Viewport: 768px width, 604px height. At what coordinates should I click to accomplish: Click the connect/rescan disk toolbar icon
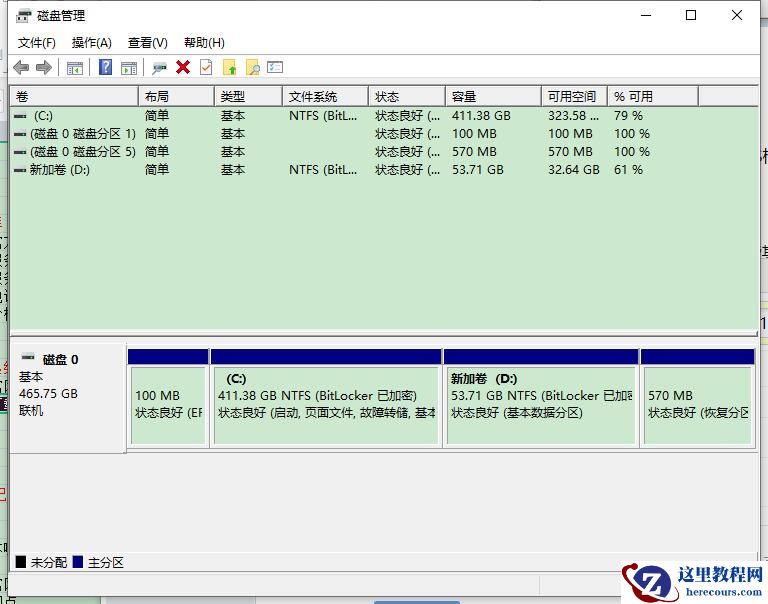pyautogui.click(x=159, y=68)
